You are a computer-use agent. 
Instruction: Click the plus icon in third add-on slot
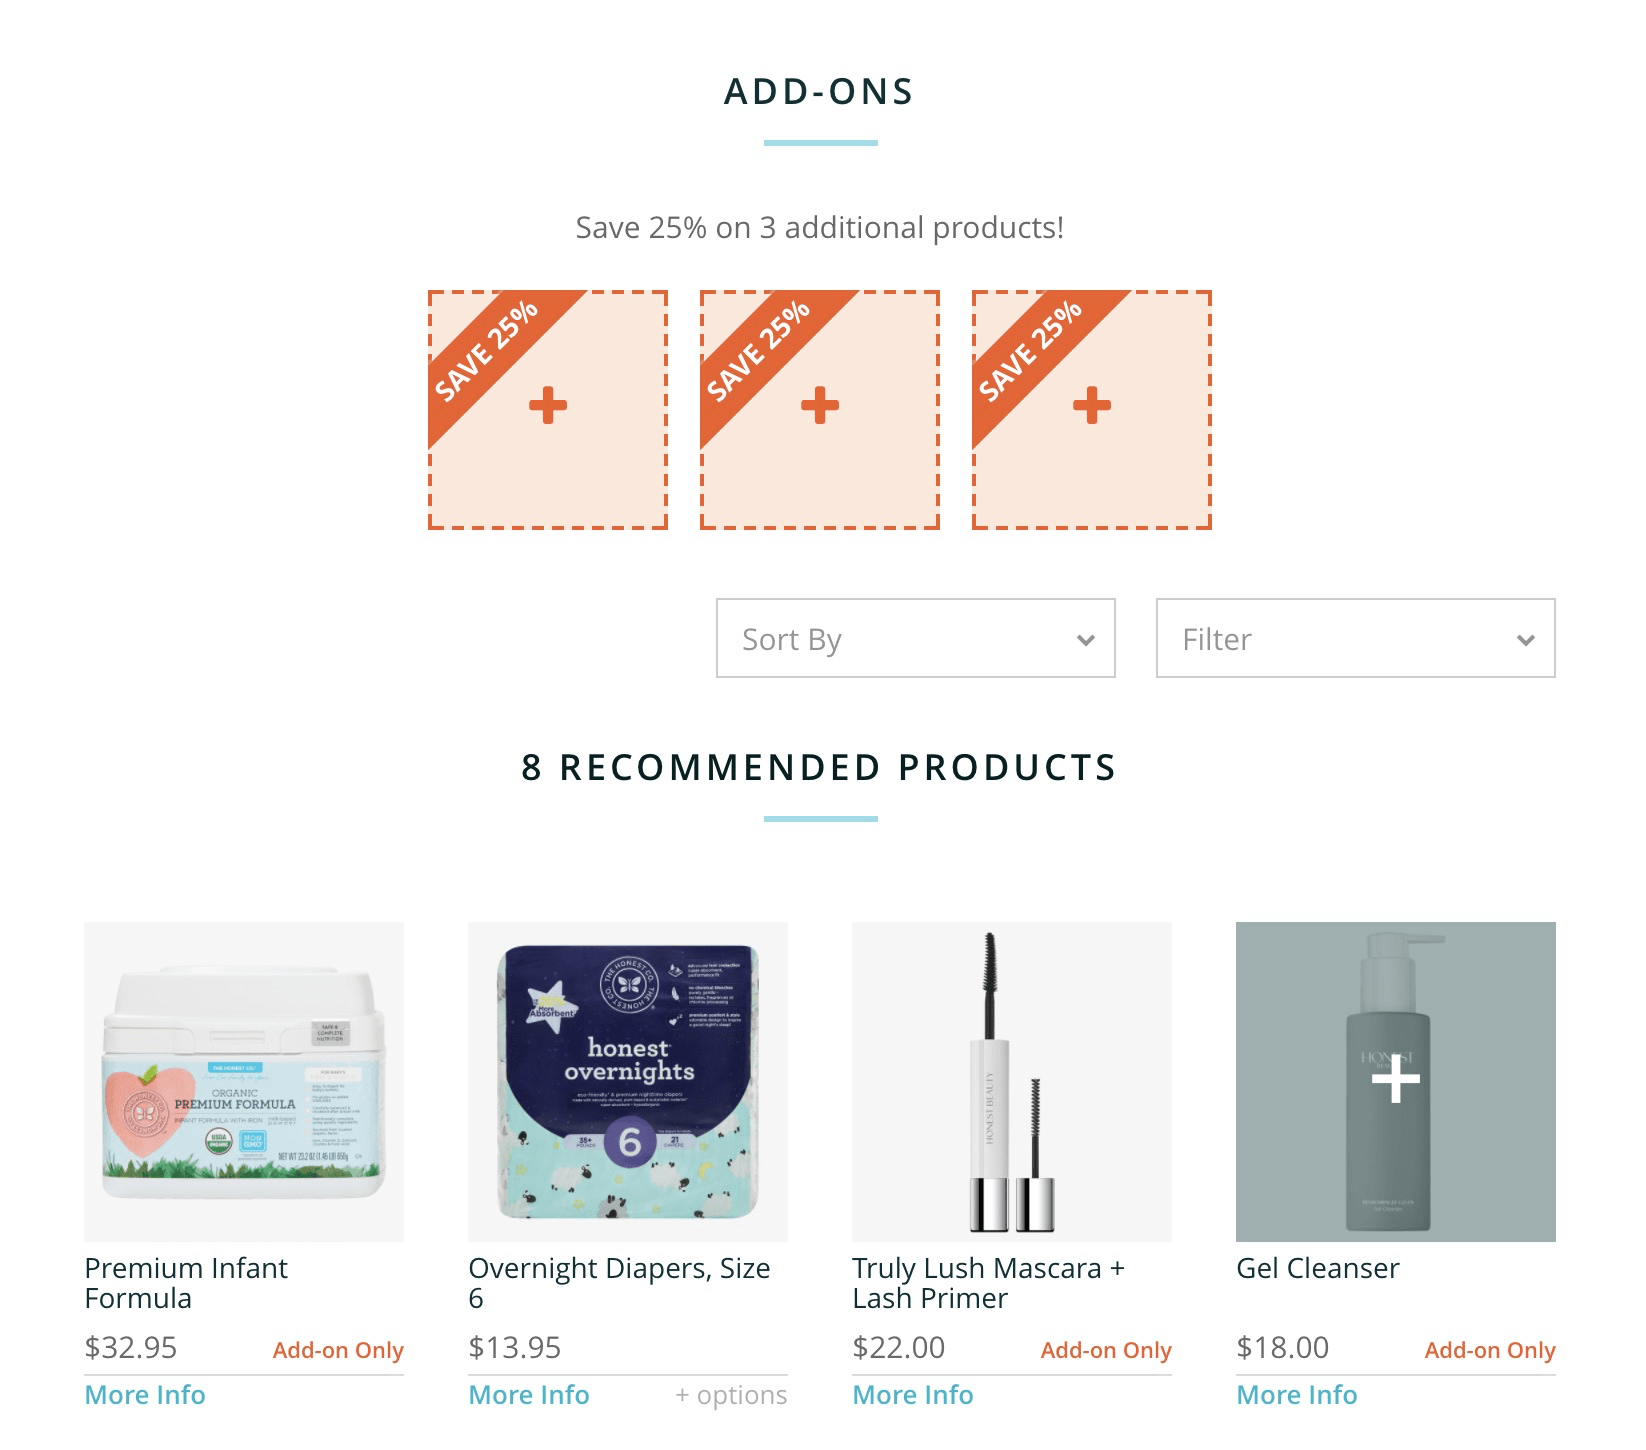click(x=1092, y=405)
